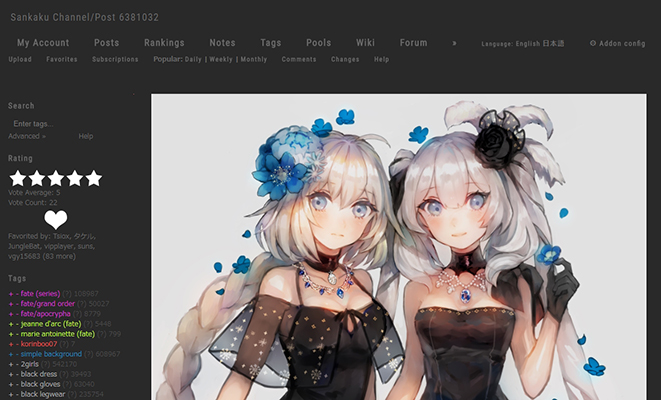Open Comments page
Image resolution: width=661 pixels, height=400 pixels.
(299, 59)
